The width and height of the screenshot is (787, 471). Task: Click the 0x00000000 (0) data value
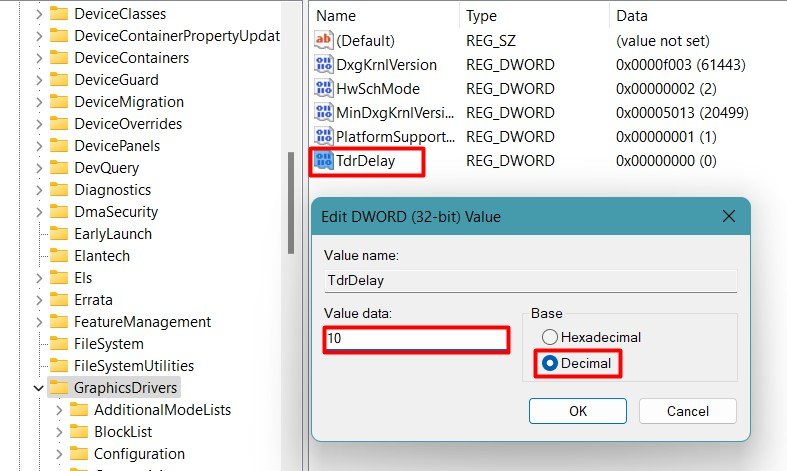pos(666,161)
